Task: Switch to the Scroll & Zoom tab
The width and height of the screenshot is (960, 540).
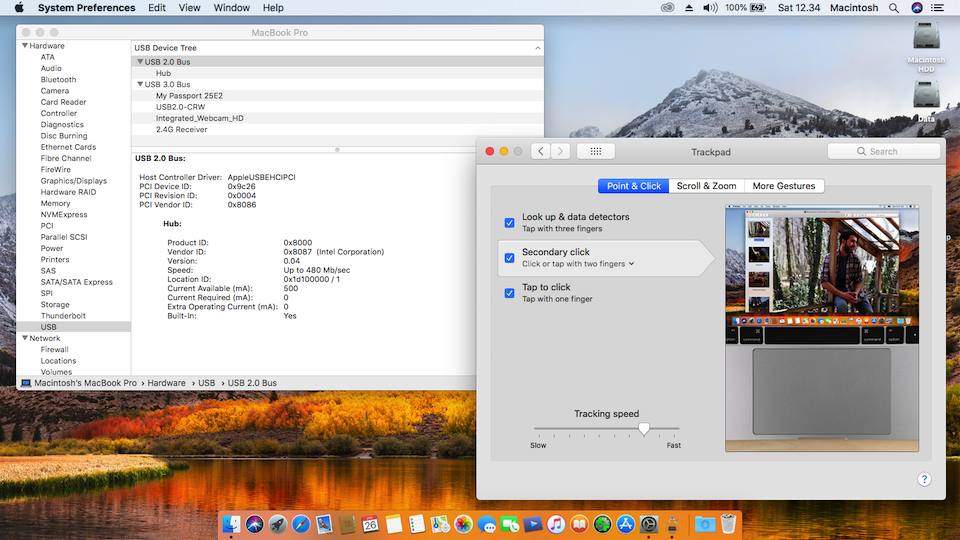Action: [x=706, y=186]
